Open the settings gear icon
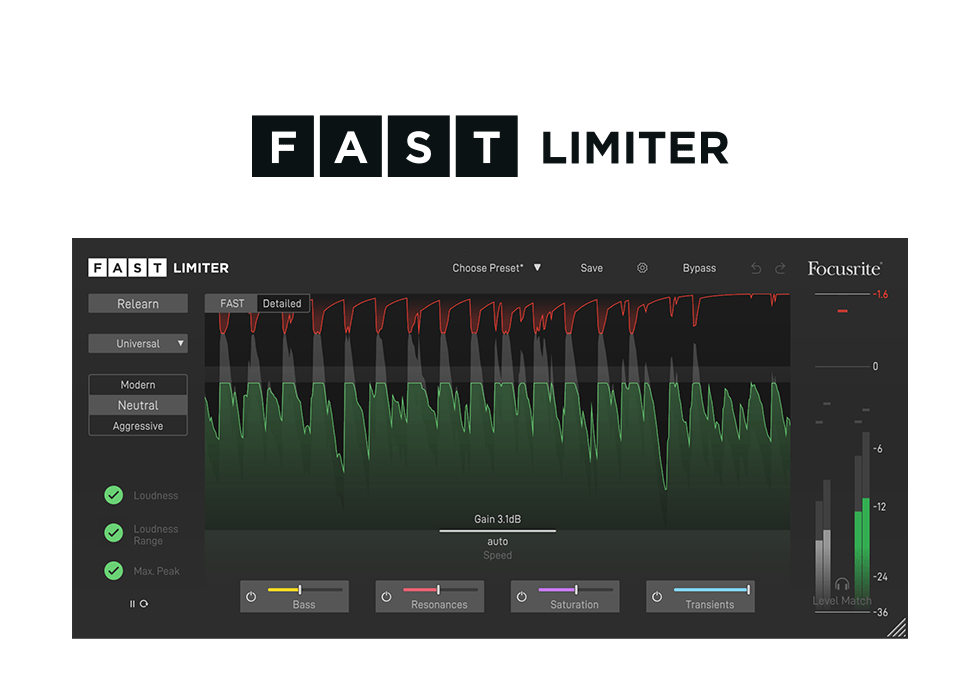This screenshot has width=980, height=700. [x=642, y=268]
